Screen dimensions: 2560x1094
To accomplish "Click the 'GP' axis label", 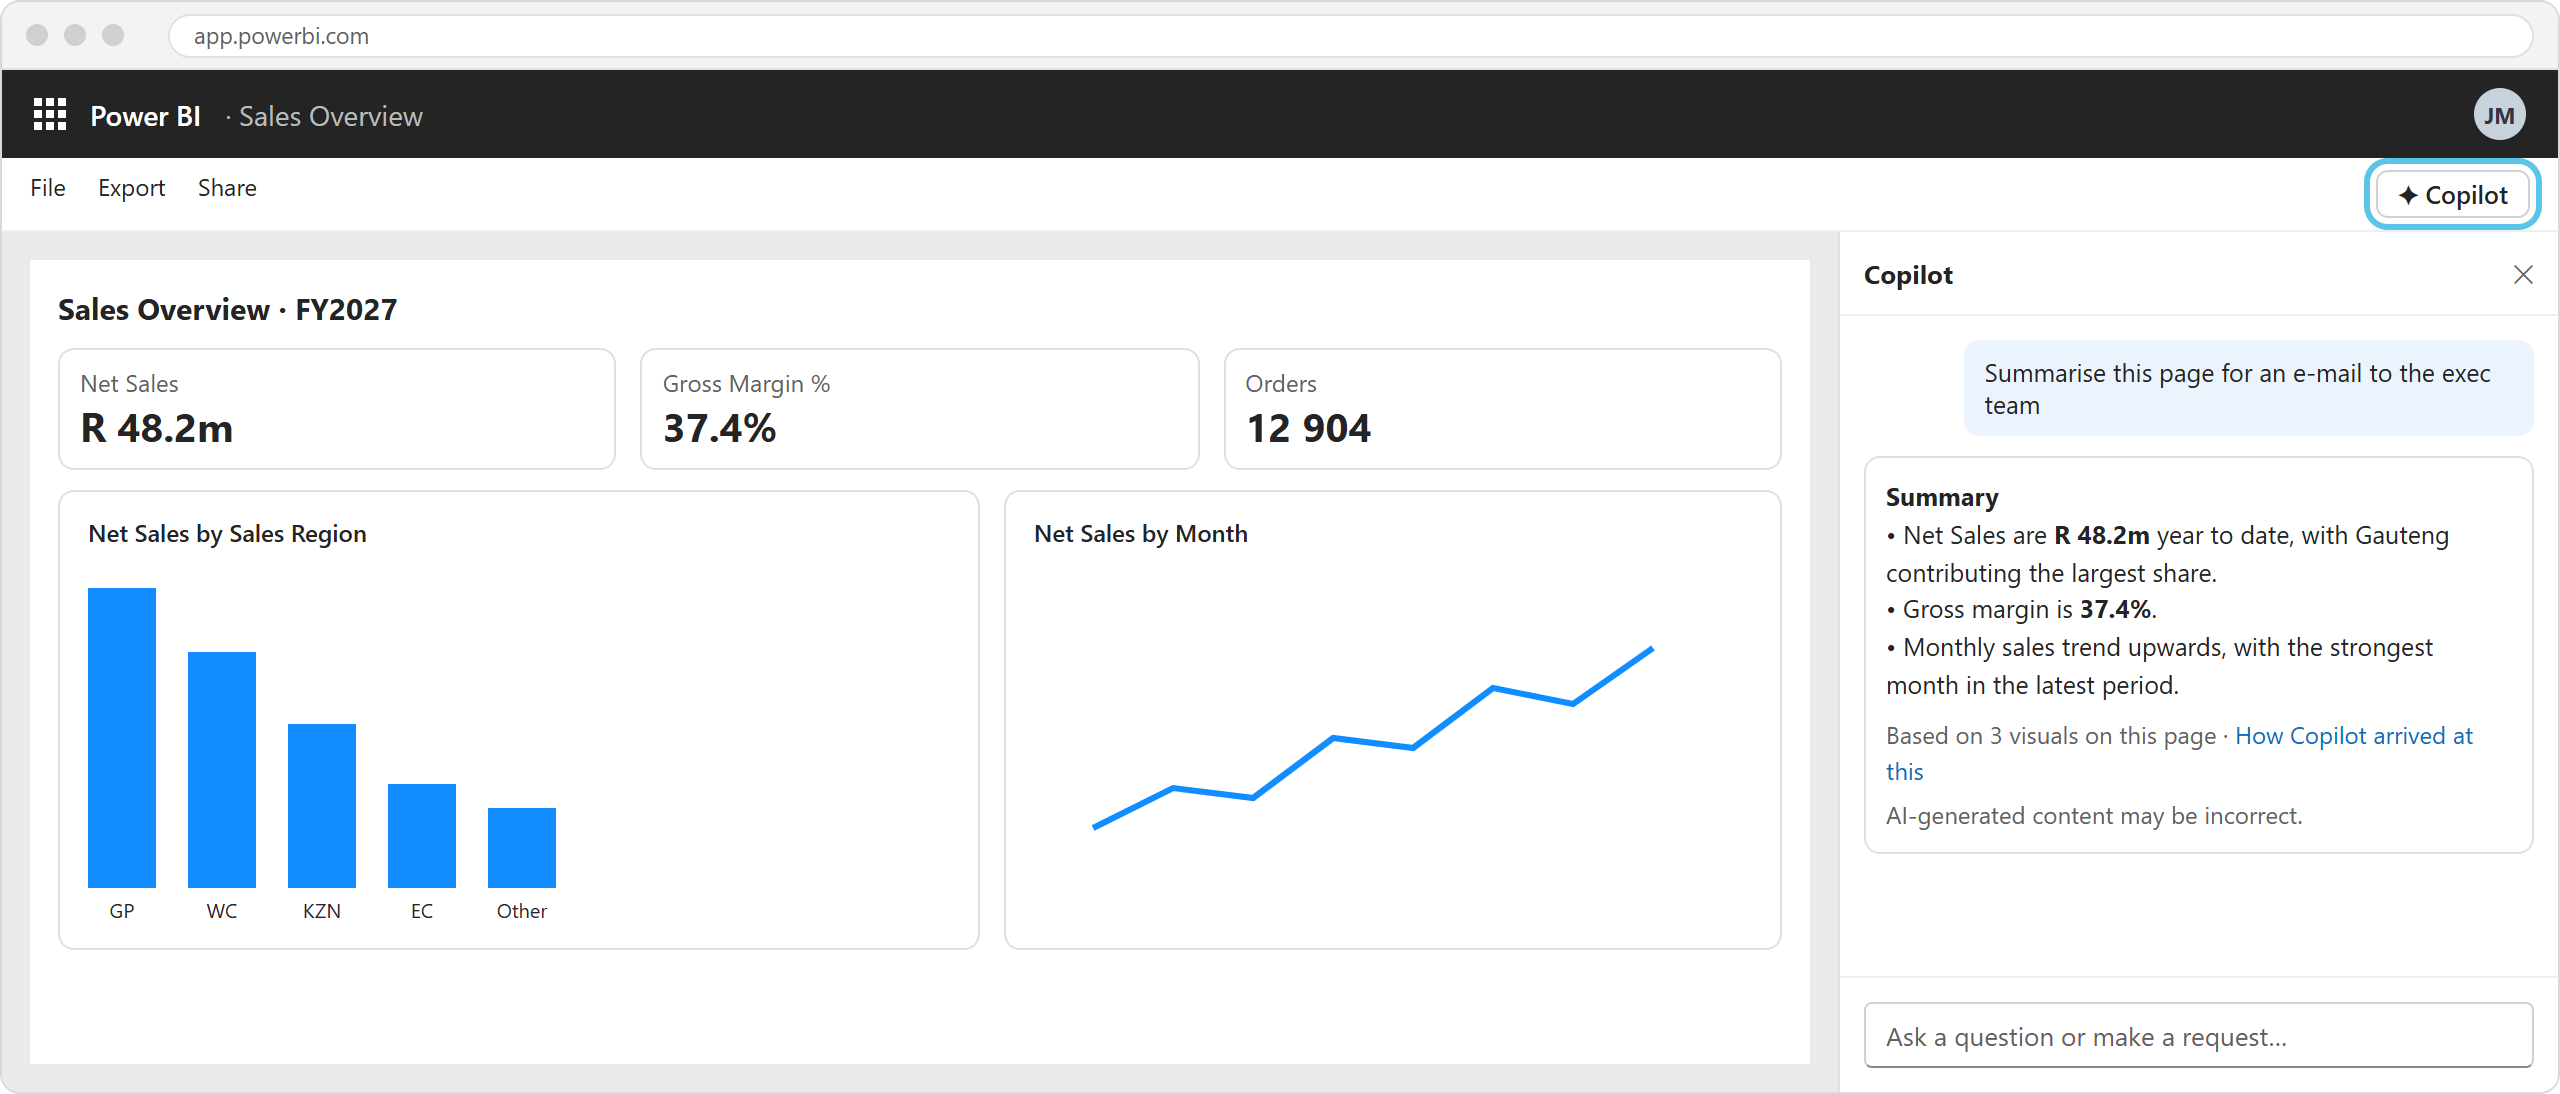I will coord(122,911).
